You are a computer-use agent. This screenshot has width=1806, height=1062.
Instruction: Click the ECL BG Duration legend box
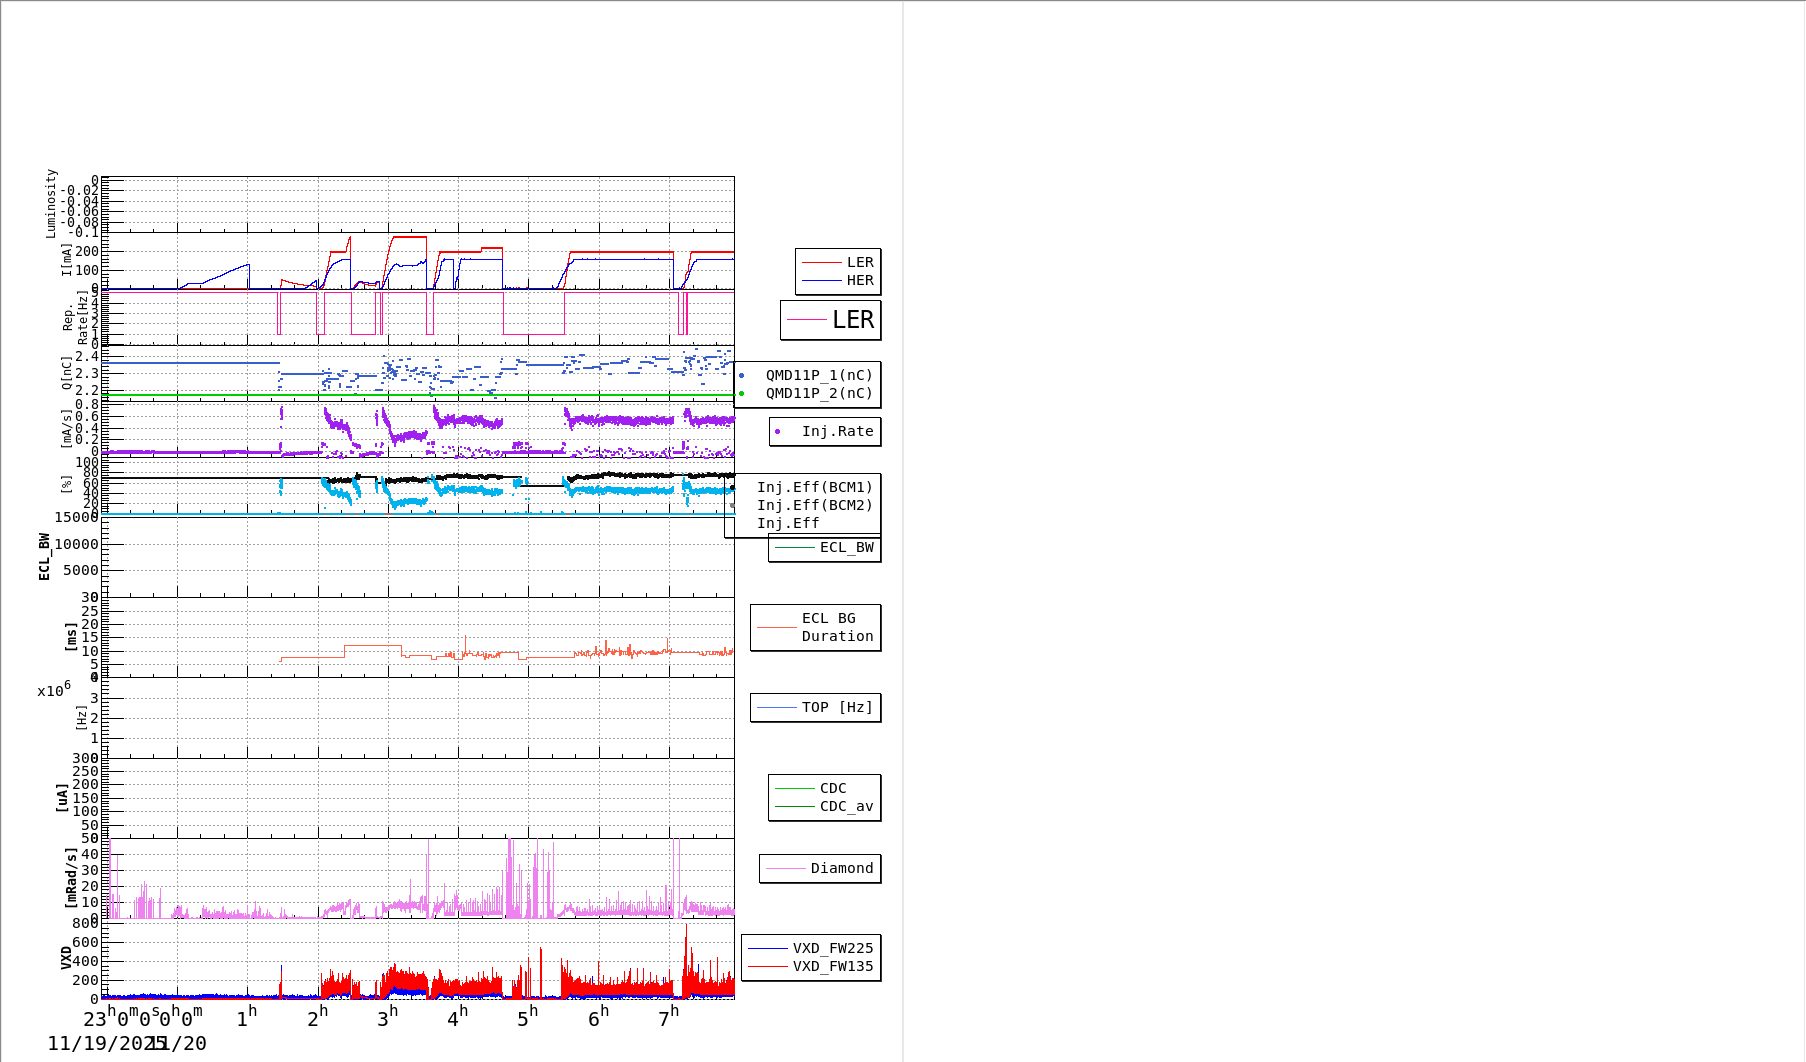(x=816, y=628)
